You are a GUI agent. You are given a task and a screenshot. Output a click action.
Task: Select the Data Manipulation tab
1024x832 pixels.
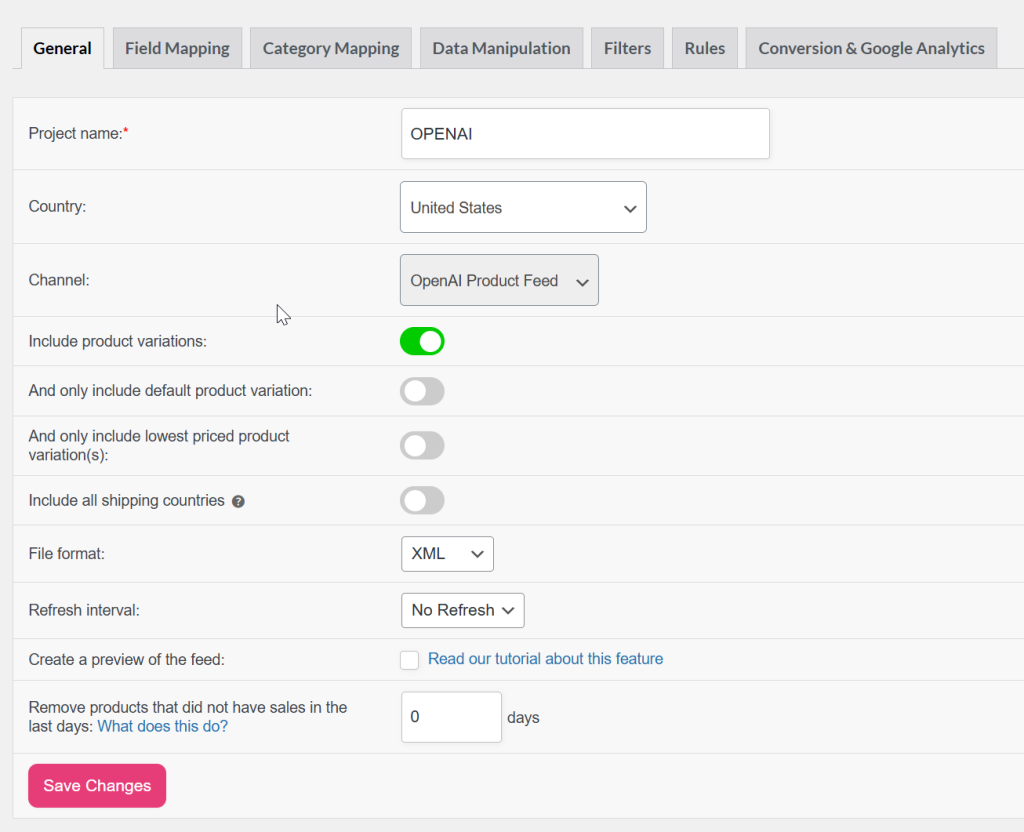click(501, 47)
